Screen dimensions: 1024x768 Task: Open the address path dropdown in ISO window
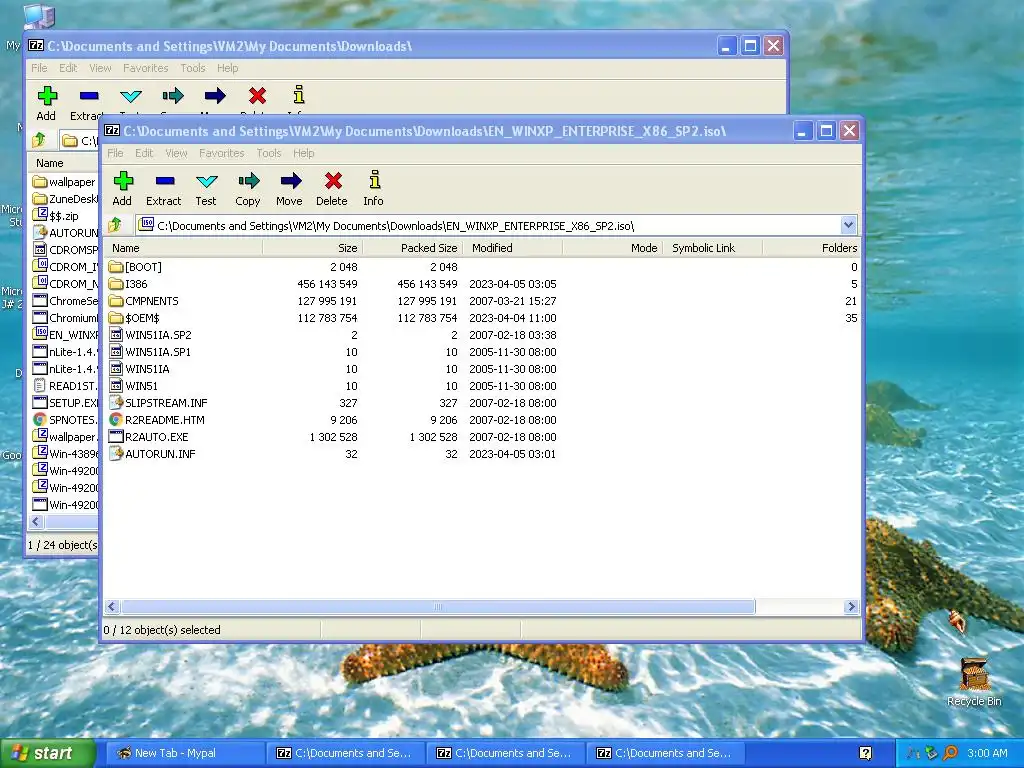click(x=848, y=225)
